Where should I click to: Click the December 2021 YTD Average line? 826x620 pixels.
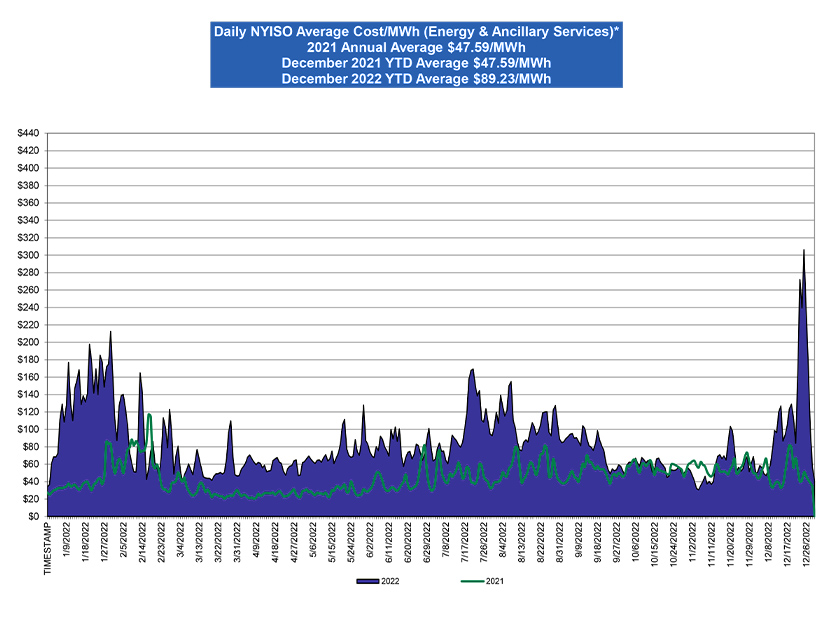pyautogui.click(x=416, y=62)
